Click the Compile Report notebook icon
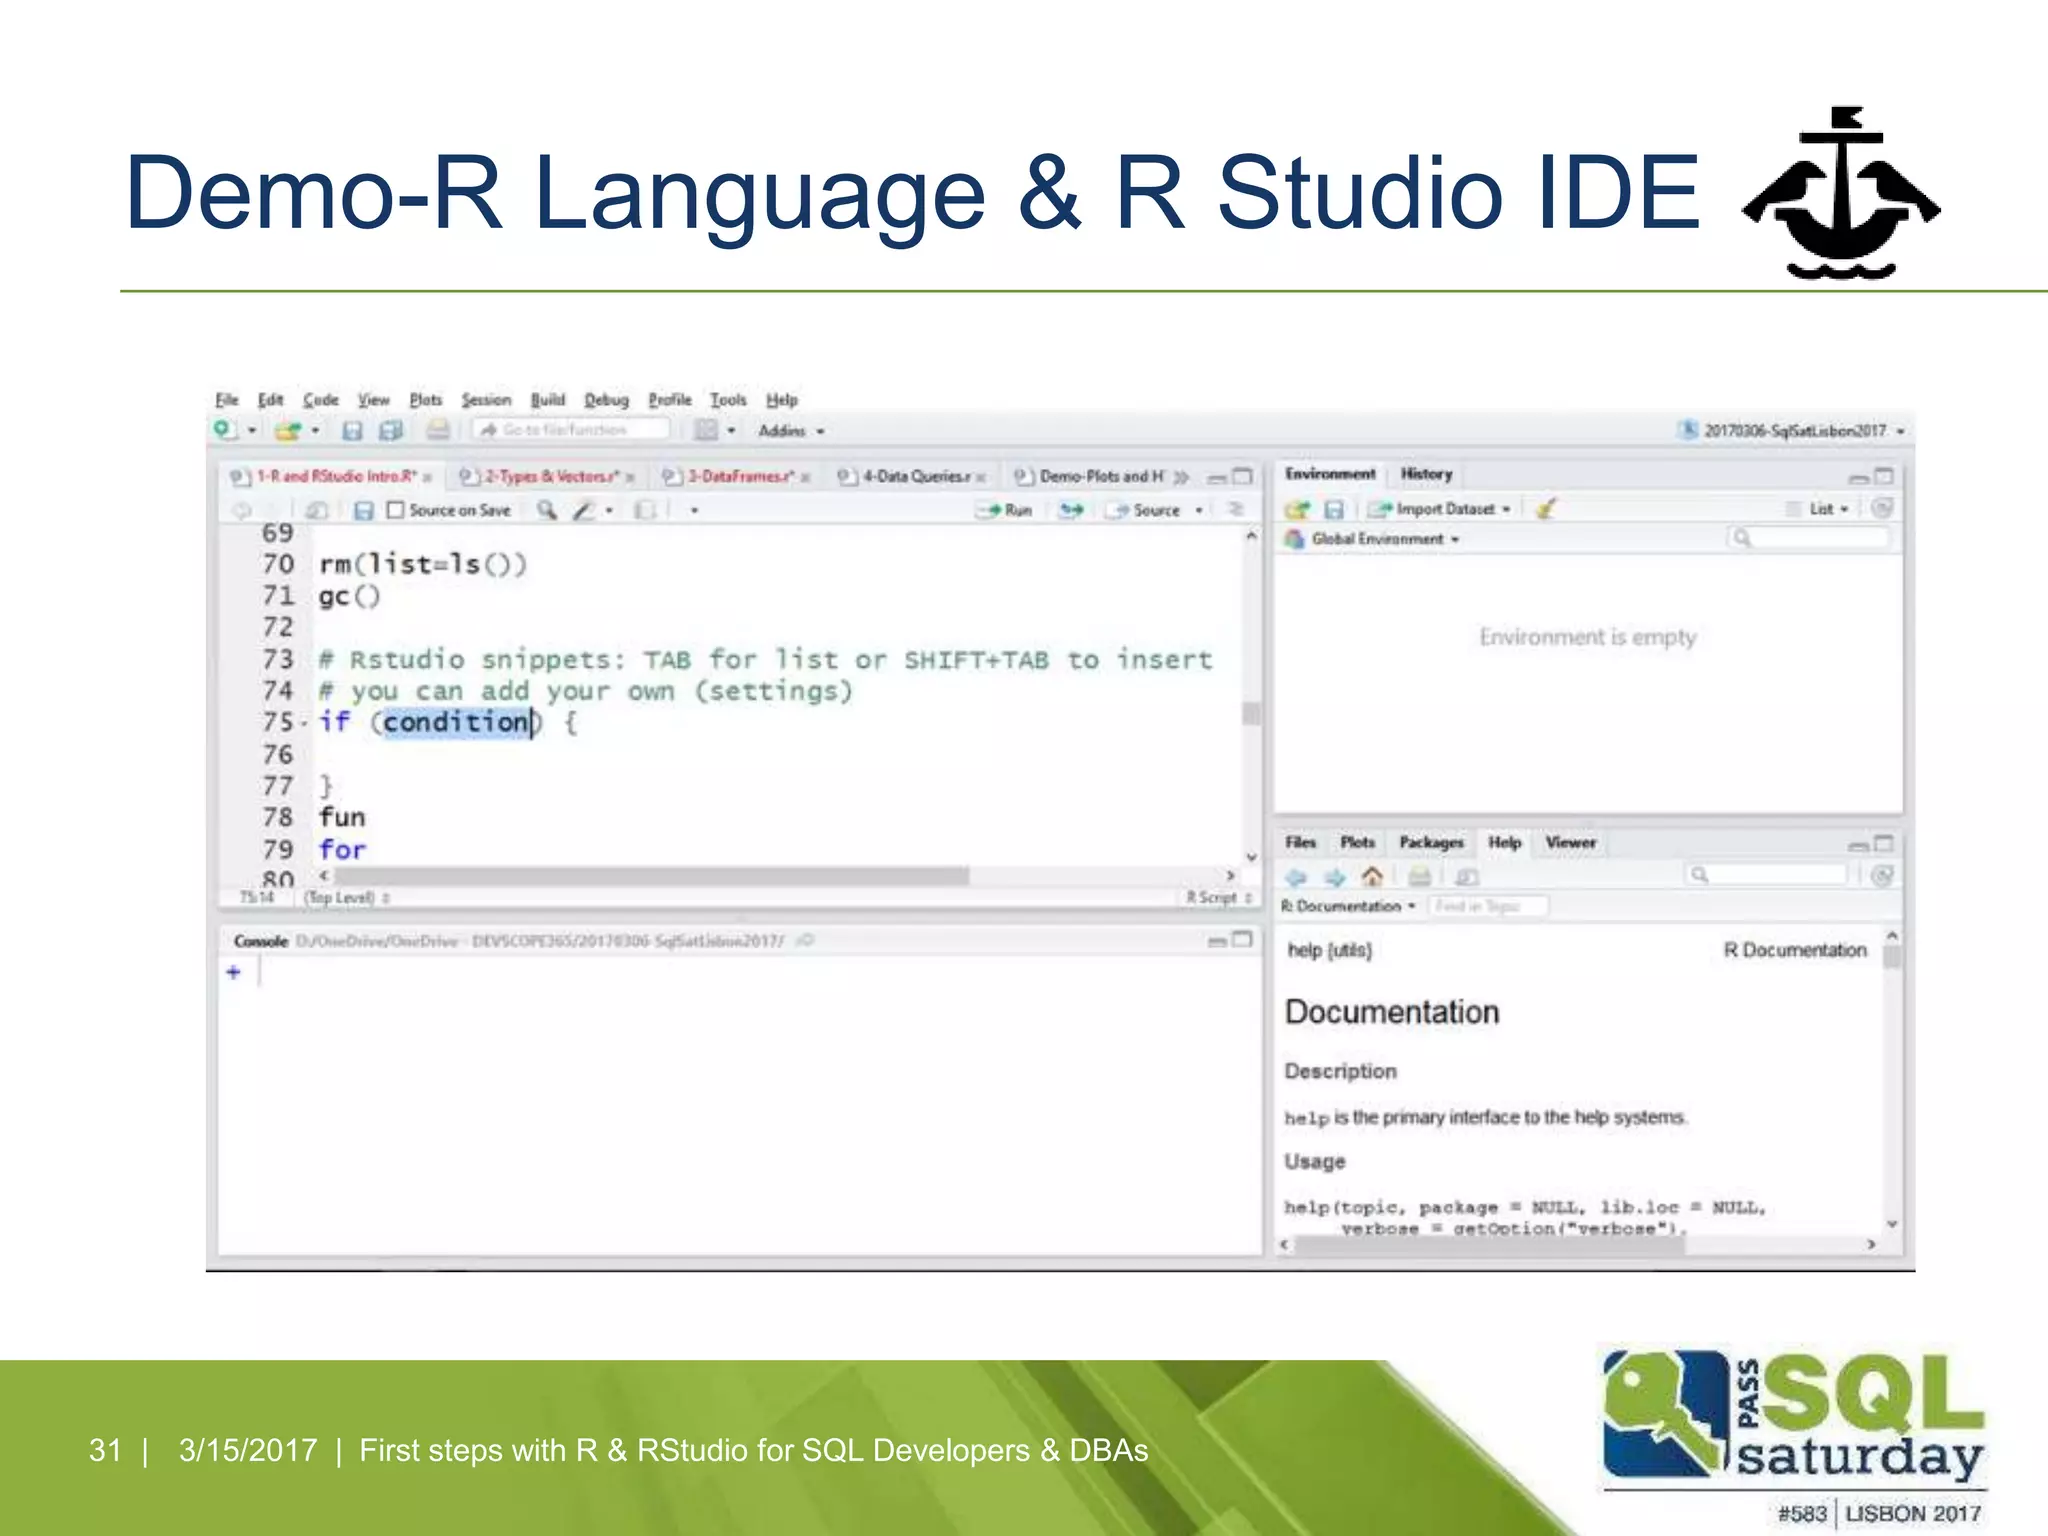This screenshot has width=2048, height=1536. point(646,510)
